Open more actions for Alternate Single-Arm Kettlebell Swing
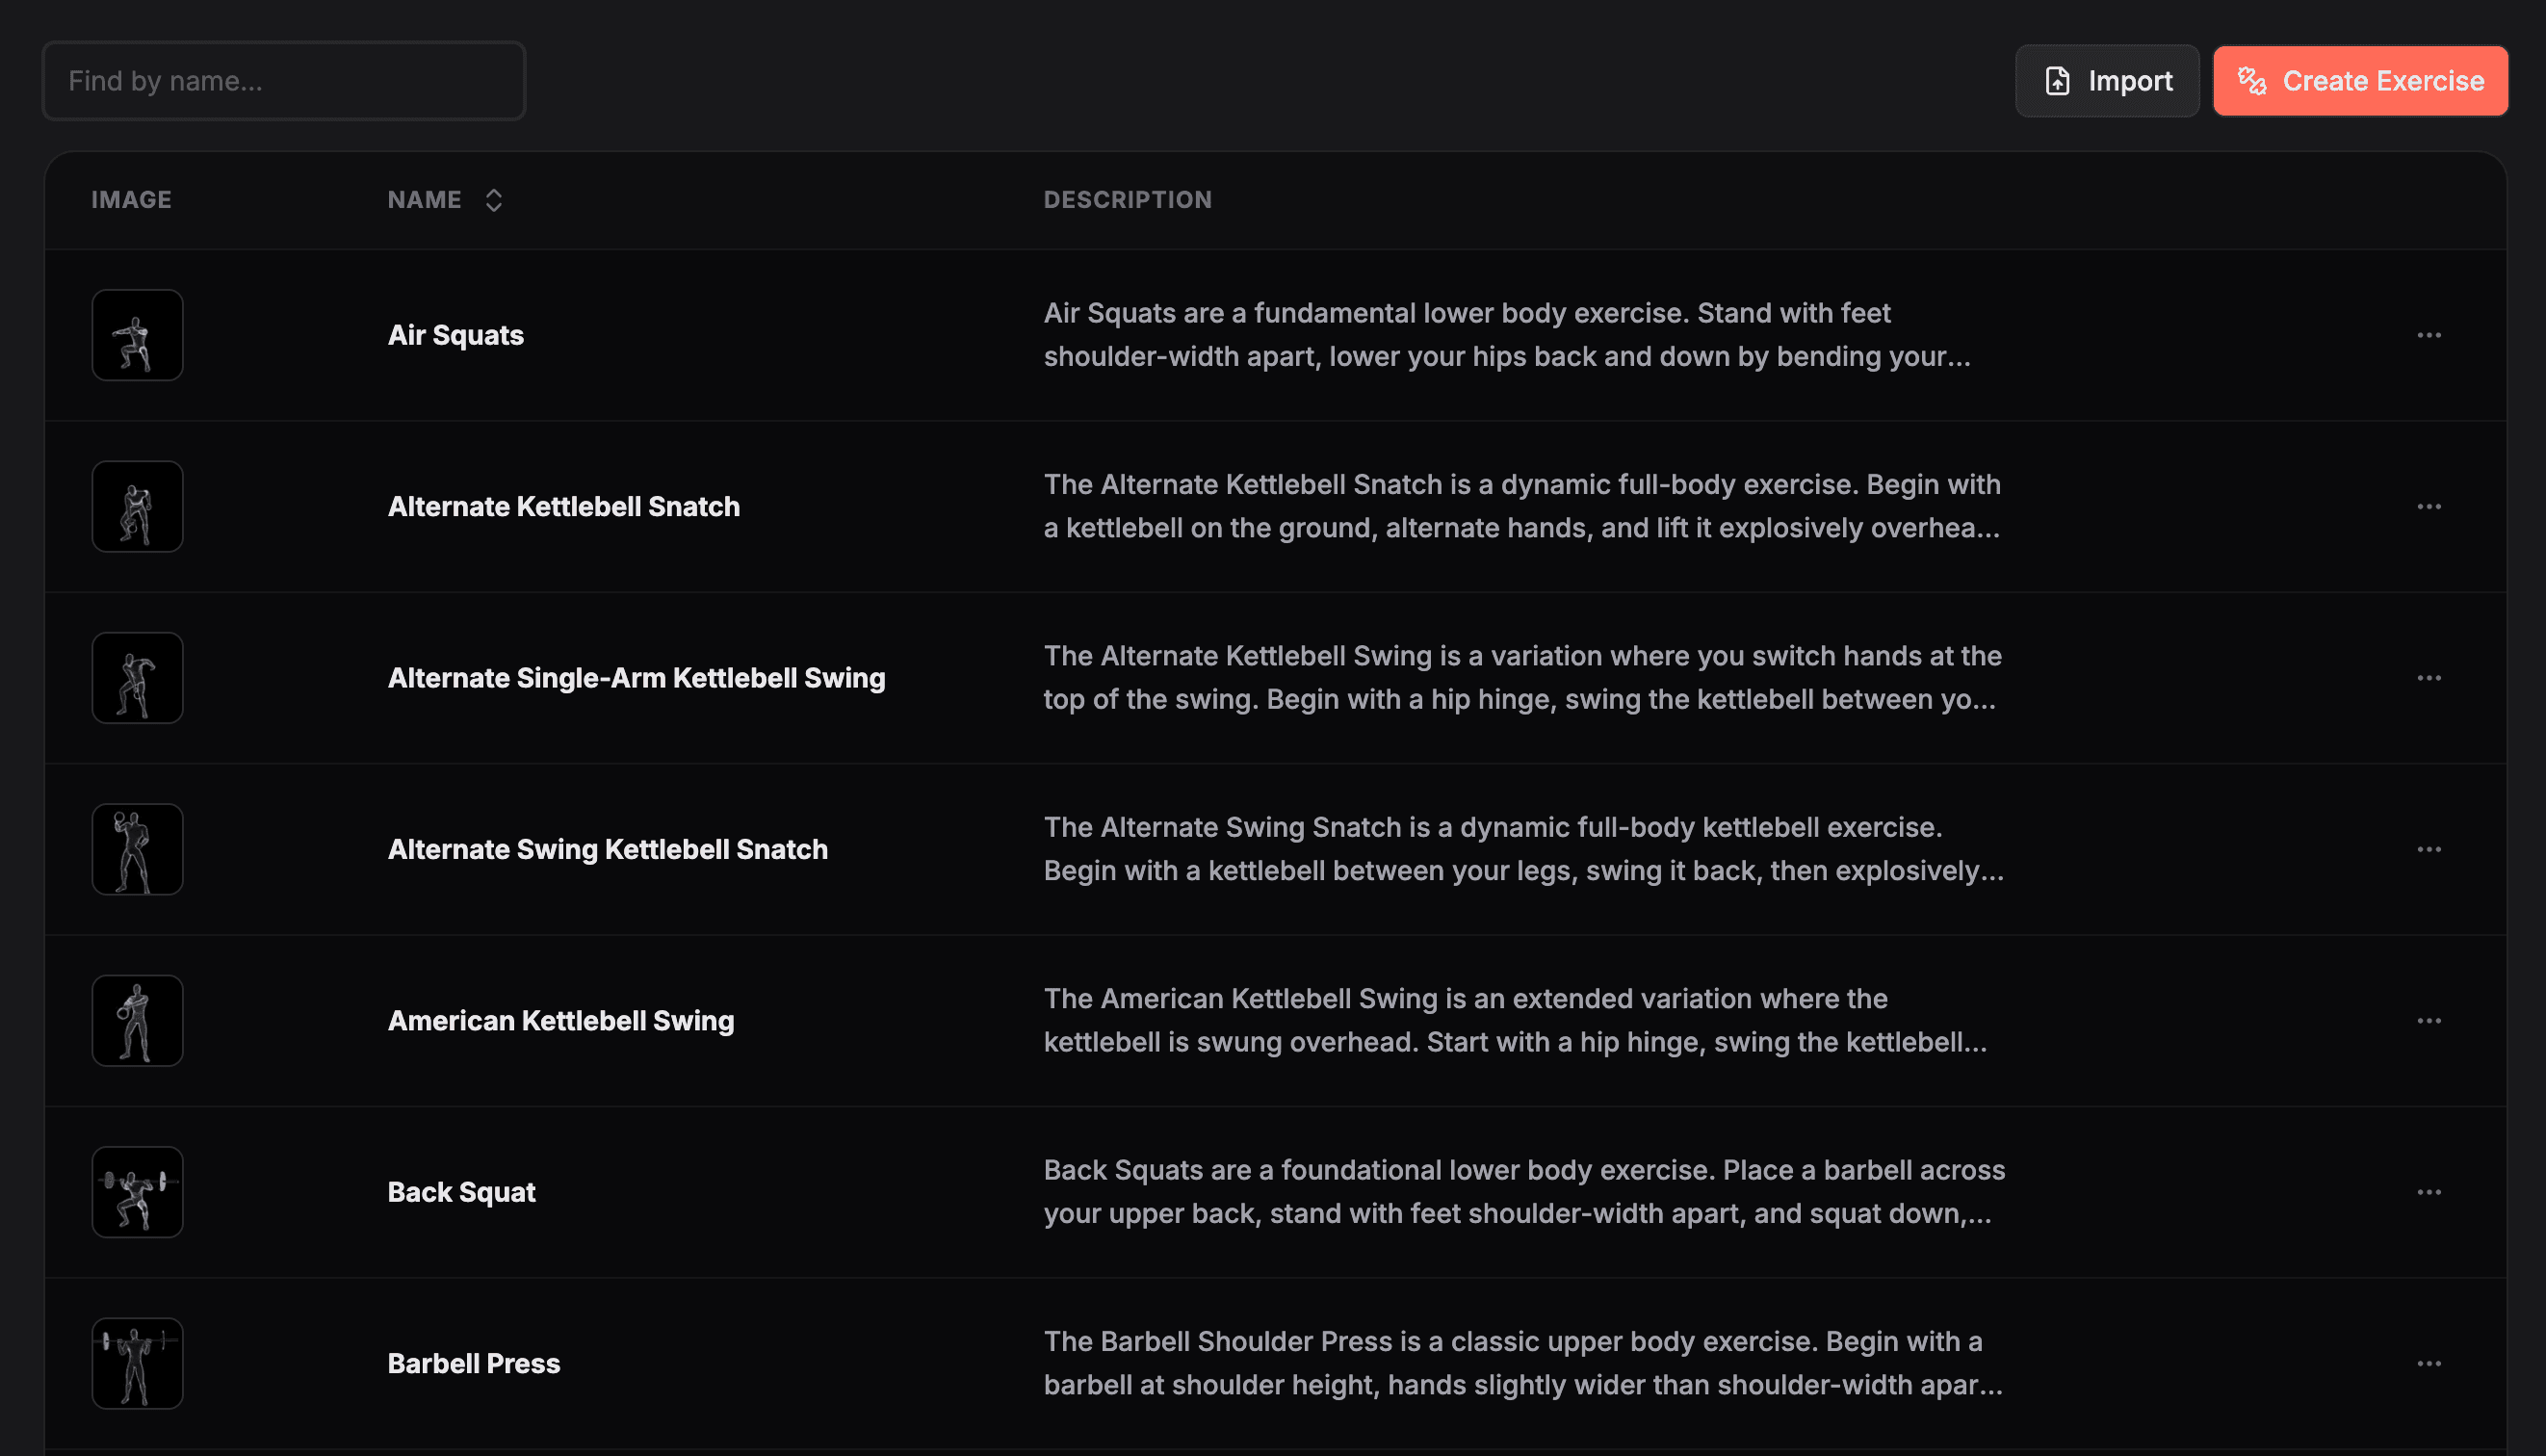The height and width of the screenshot is (1456, 2546). (x=2428, y=678)
